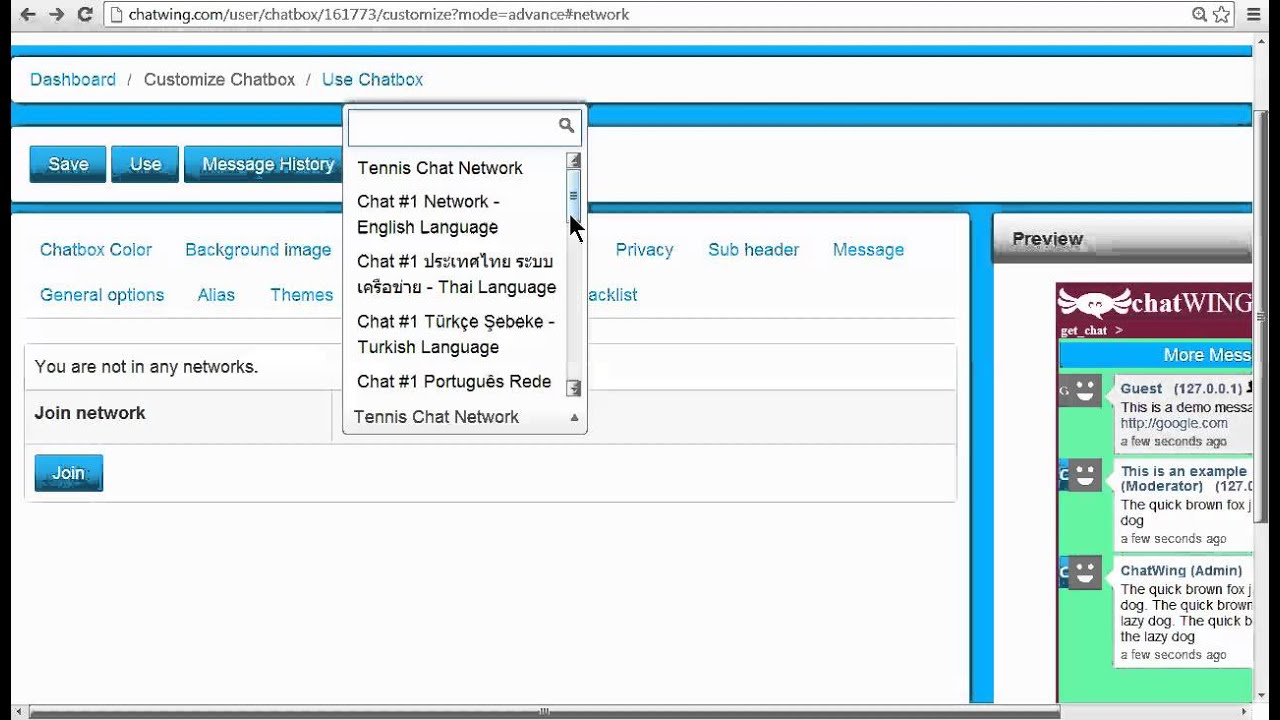Image resolution: width=1280 pixels, height=720 pixels.
Task: Select Chat #1 Network - English Language
Action: [456, 214]
